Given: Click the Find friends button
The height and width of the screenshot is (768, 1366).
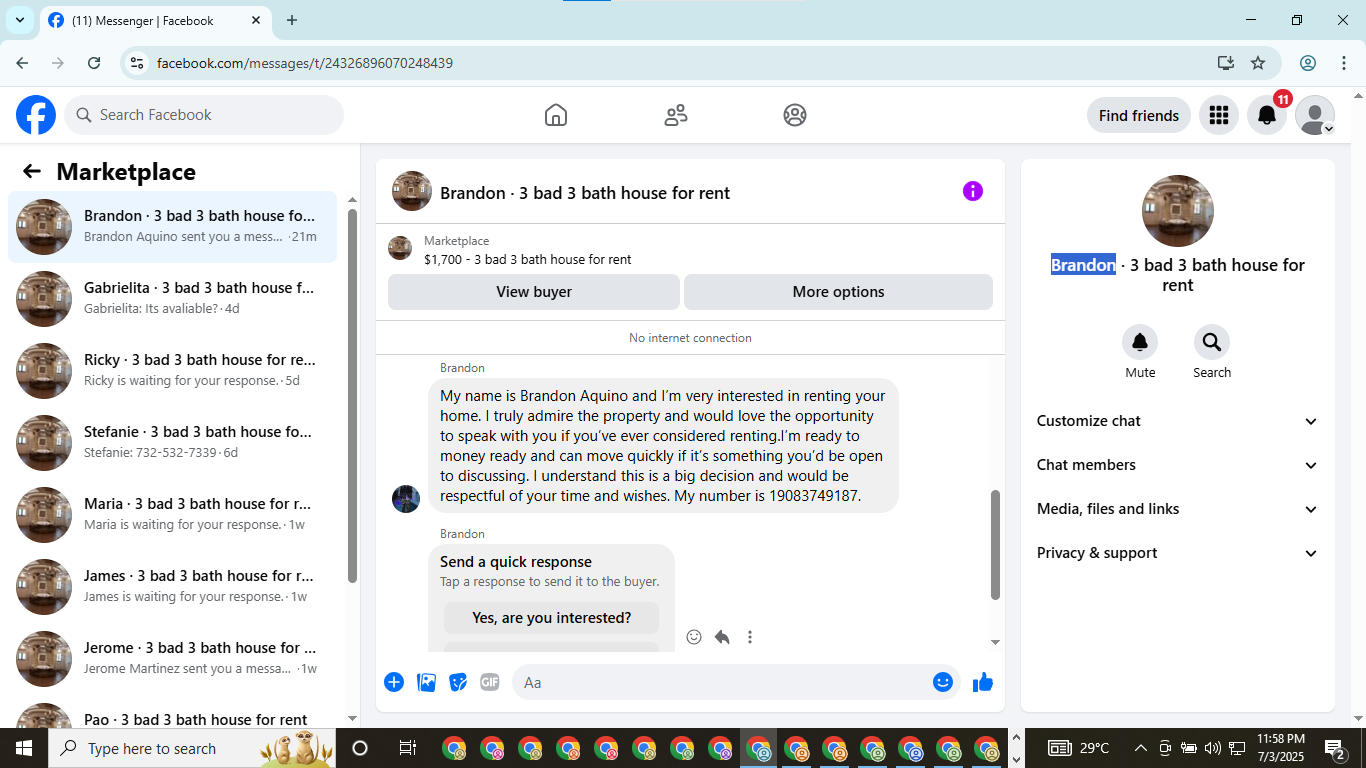Looking at the screenshot, I should (1139, 115).
